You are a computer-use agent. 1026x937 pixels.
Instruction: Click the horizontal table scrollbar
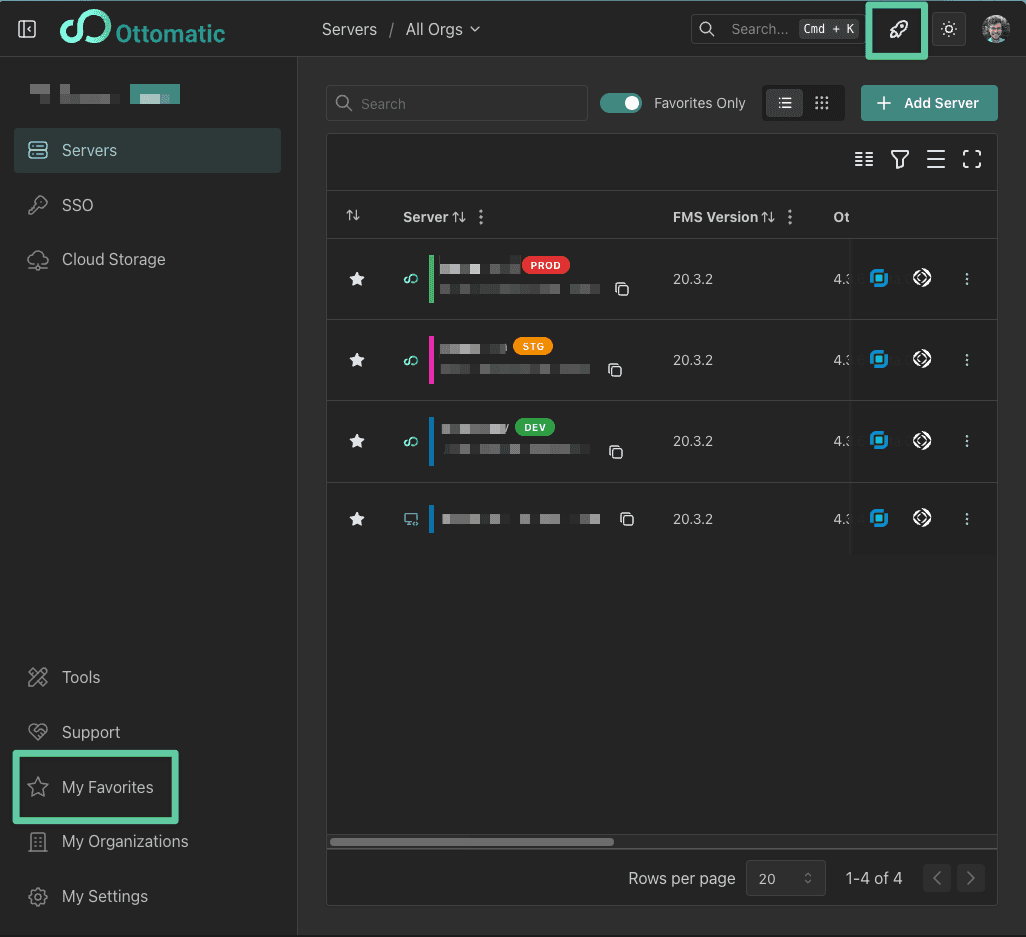[472, 842]
